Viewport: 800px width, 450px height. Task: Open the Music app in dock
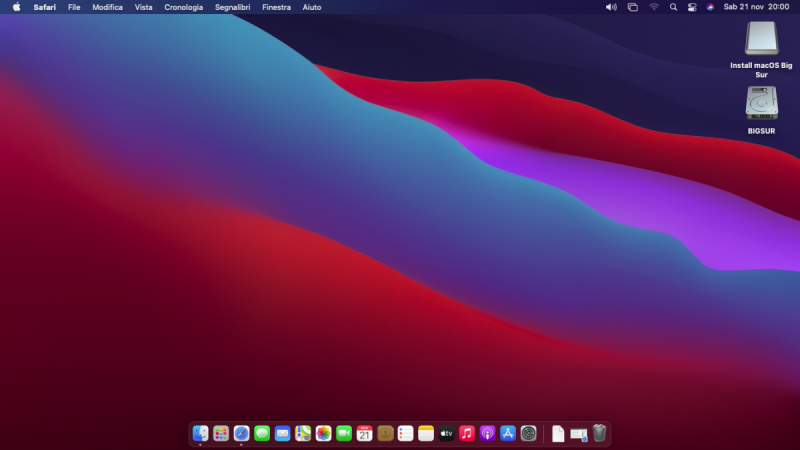pos(467,433)
